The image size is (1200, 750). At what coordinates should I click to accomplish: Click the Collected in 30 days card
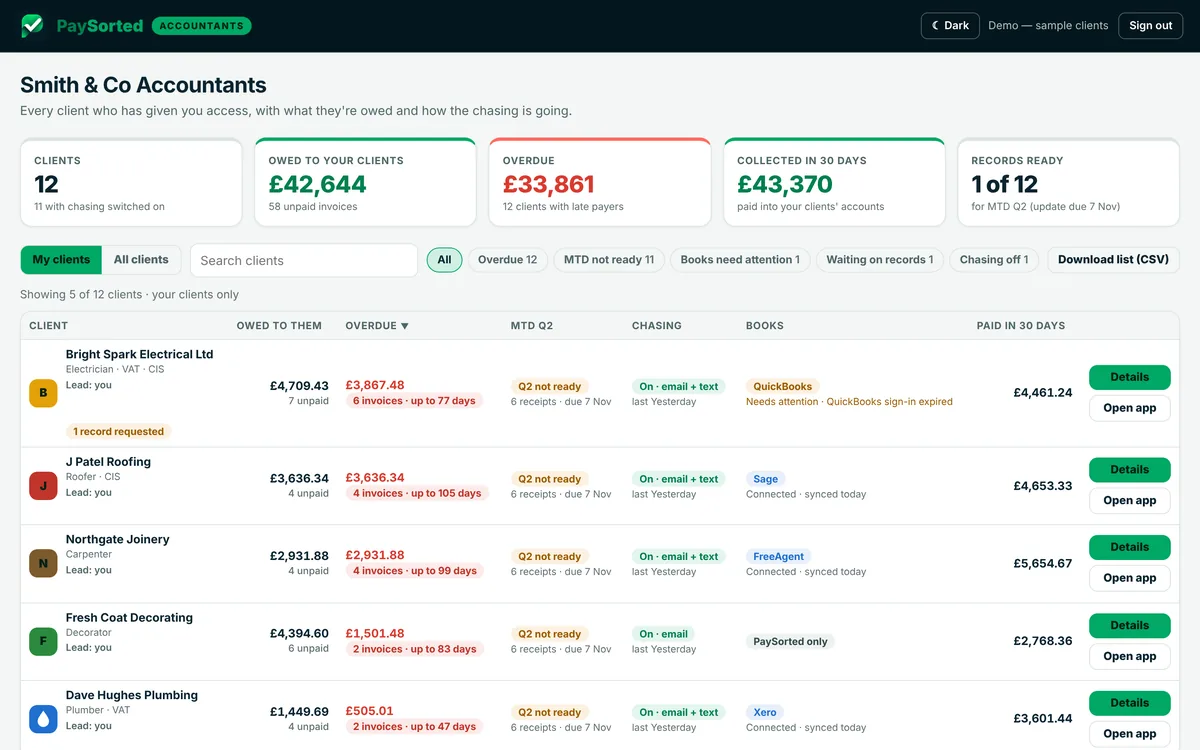coord(834,182)
